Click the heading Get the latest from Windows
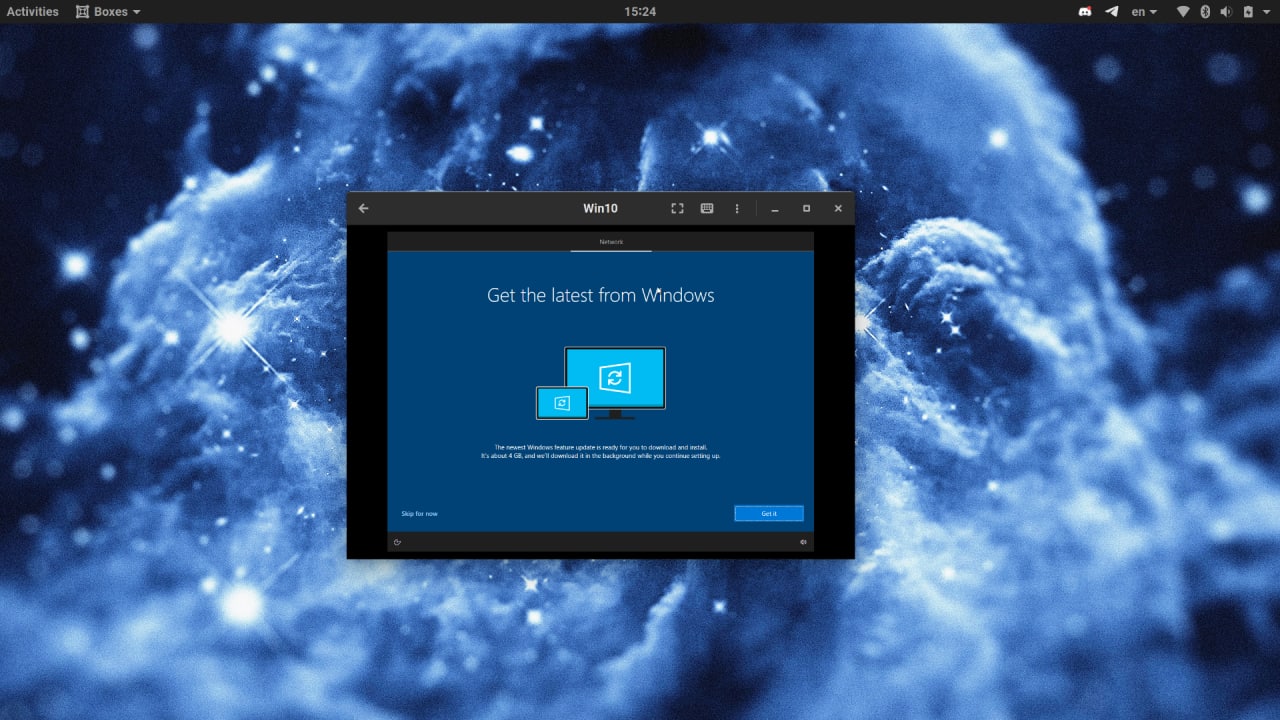1280x720 pixels. pos(600,295)
